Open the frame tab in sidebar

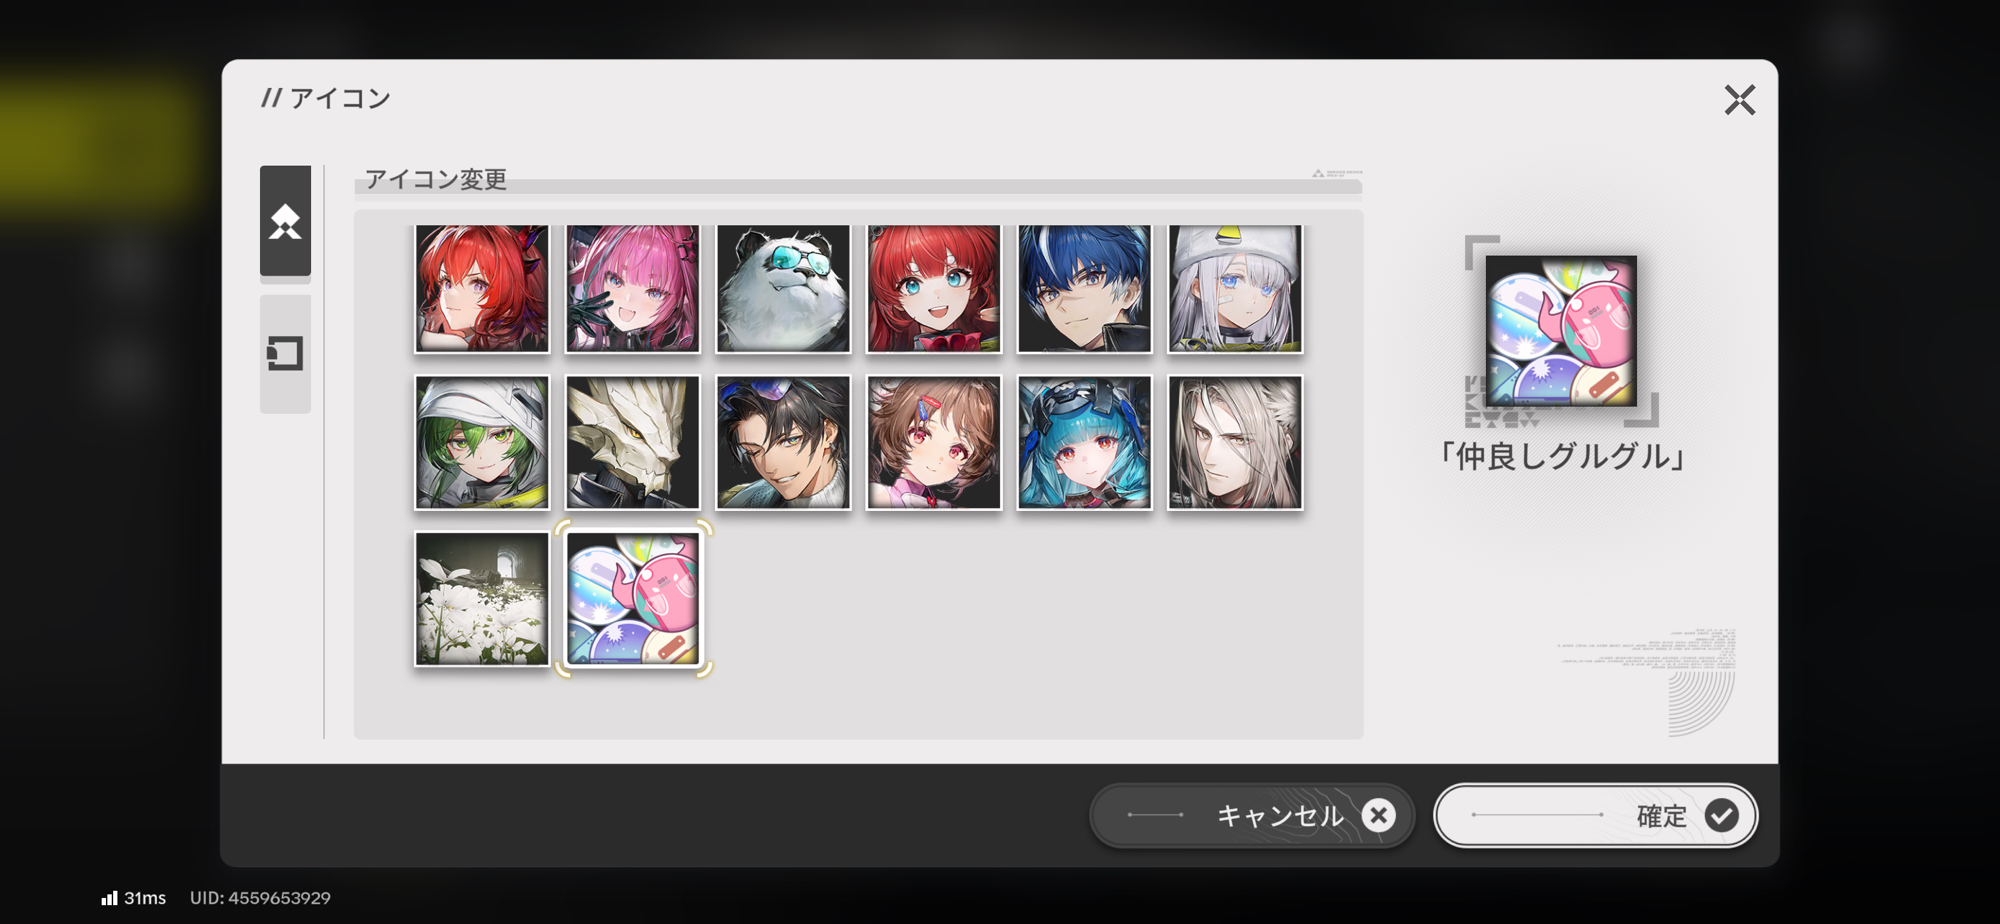[x=285, y=353]
